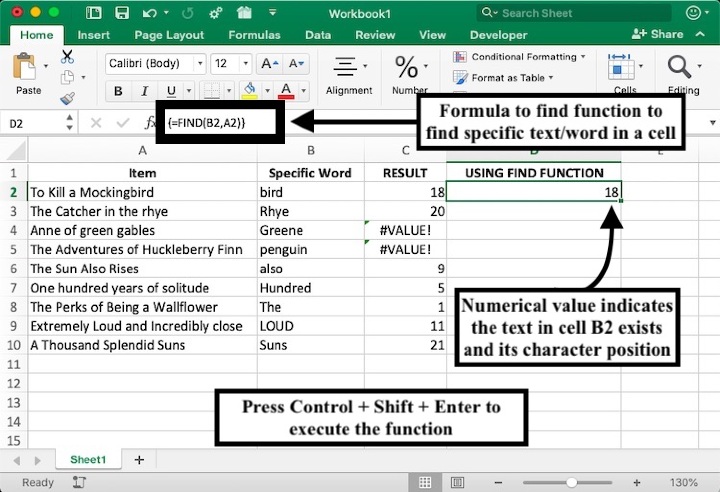
Task: Click the Share button
Action: point(658,34)
